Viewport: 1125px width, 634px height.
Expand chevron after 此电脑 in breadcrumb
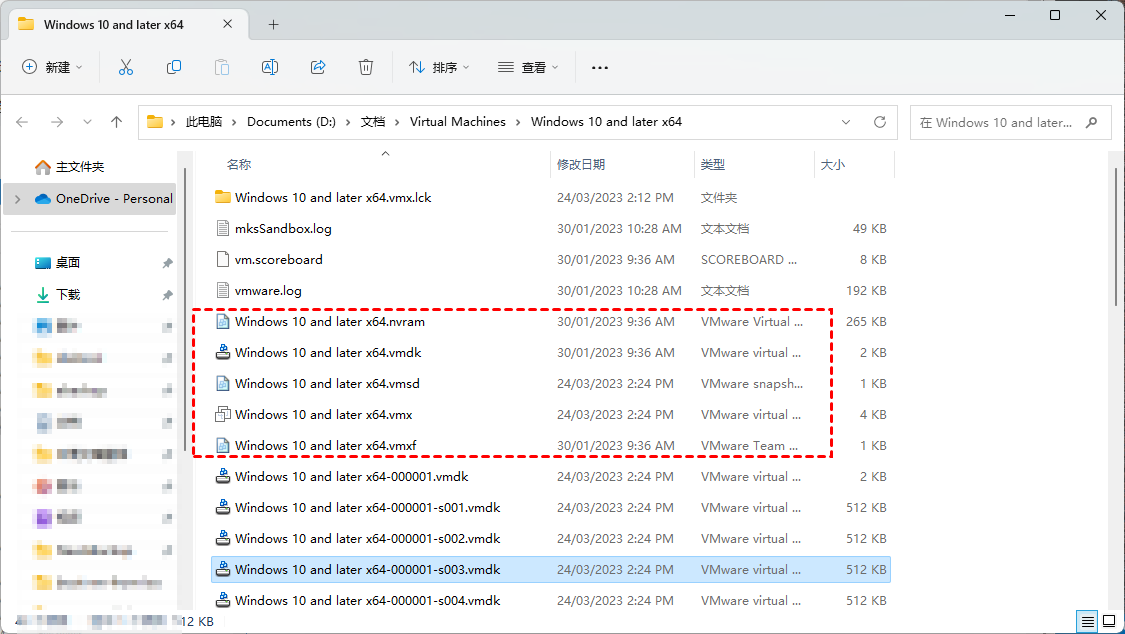tap(235, 122)
